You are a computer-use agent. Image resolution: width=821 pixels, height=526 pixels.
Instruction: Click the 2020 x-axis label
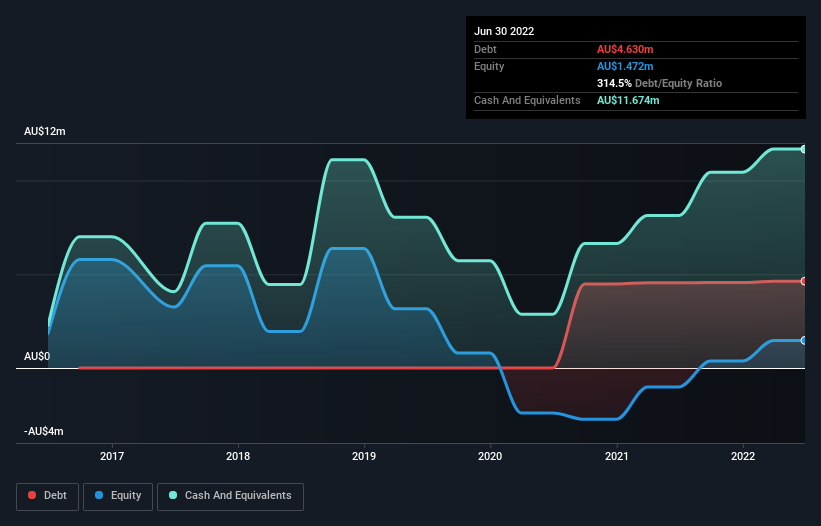tap(490, 456)
